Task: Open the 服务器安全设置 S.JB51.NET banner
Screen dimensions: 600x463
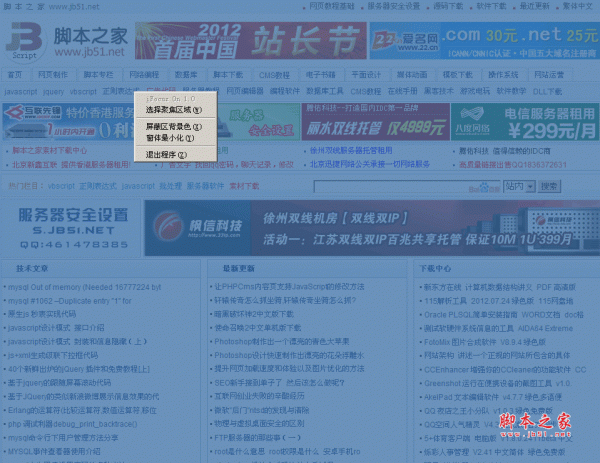Action: click(72, 228)
